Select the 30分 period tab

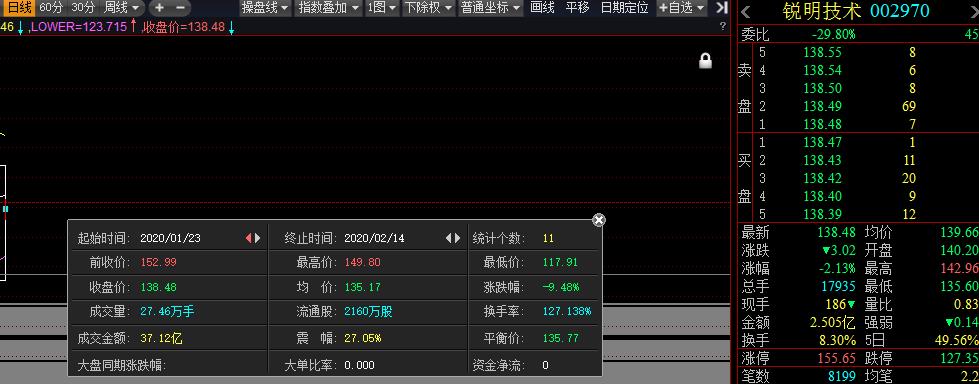[x=83, y=8]
